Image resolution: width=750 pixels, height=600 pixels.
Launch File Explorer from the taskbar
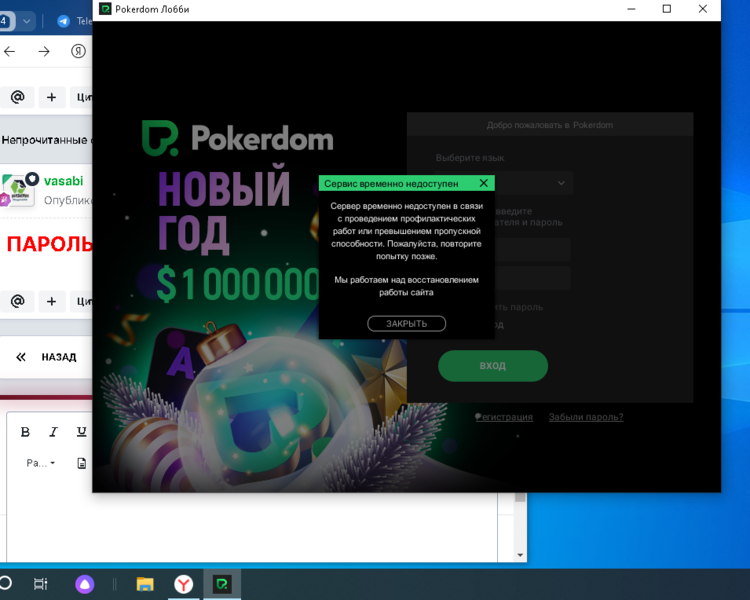(x=145, y=584)
